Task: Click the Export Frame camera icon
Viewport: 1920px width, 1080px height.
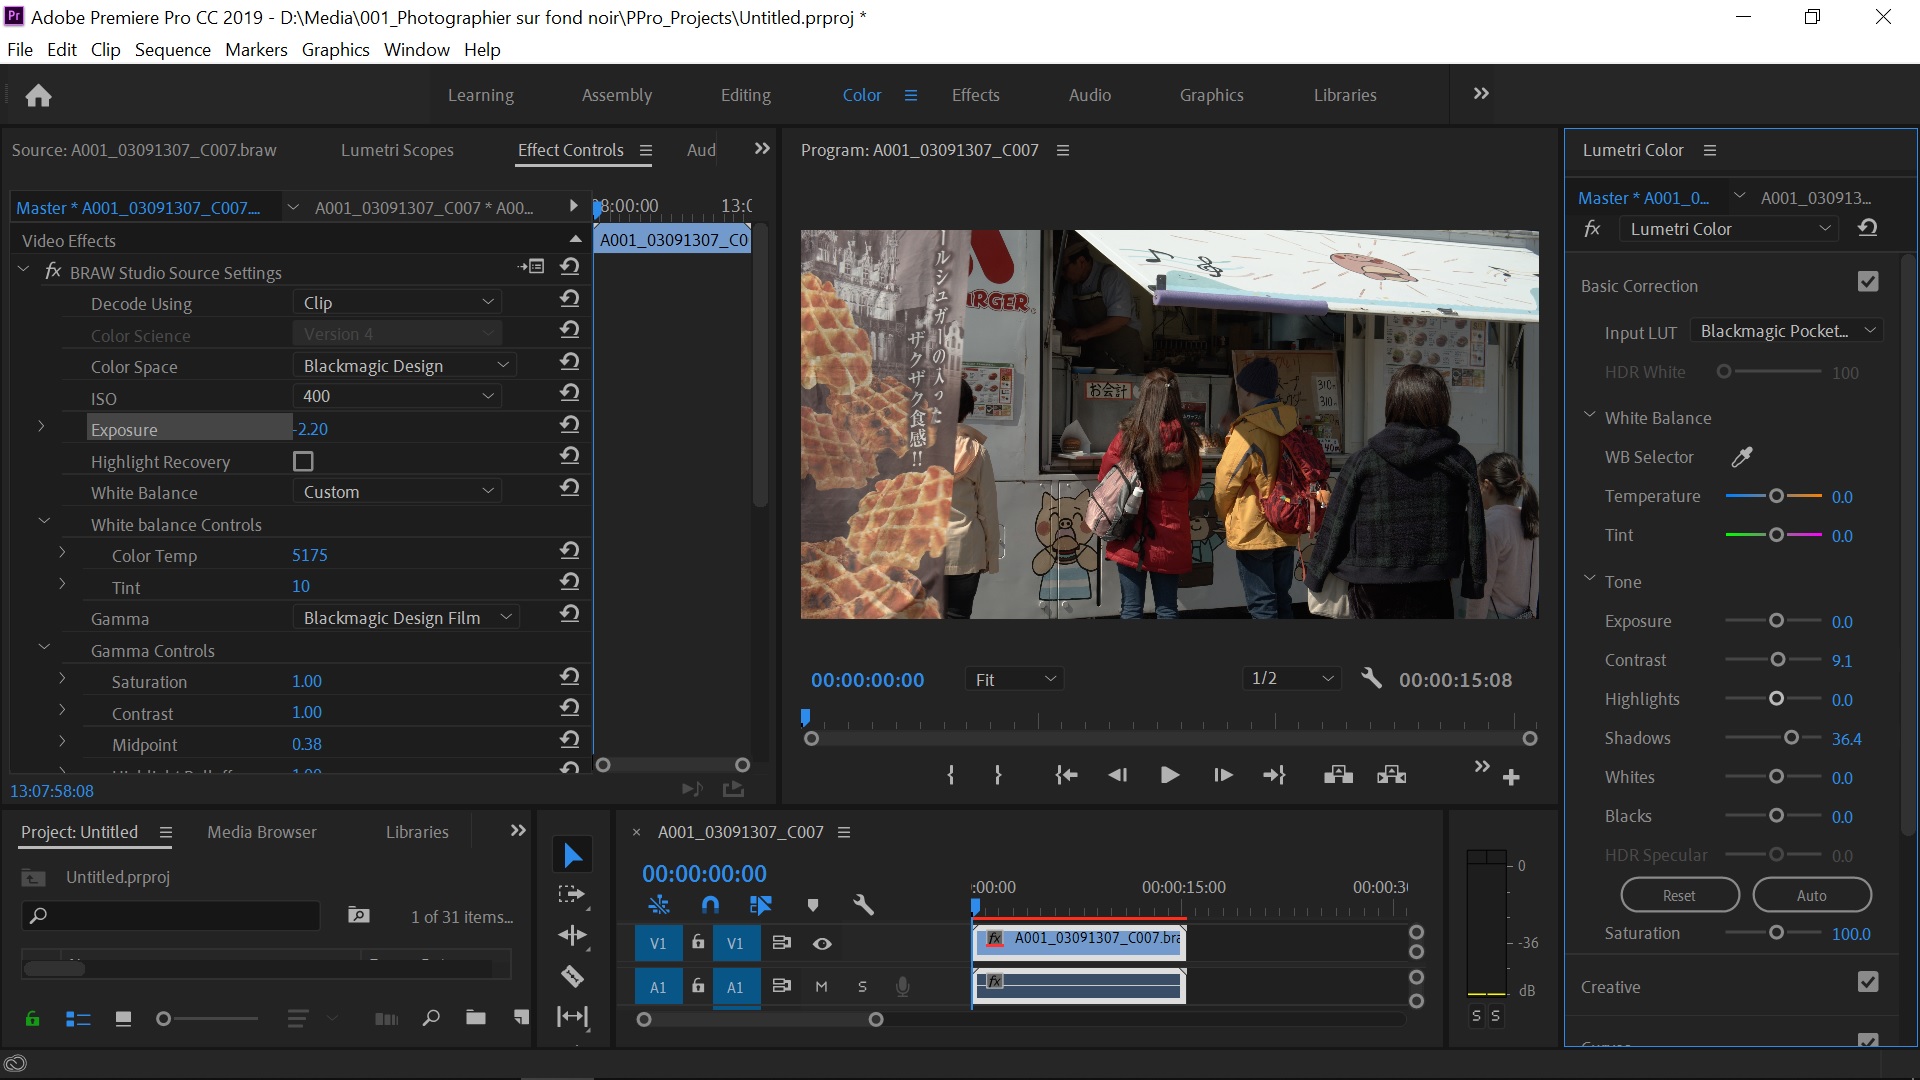Action: coord(1337,774)
